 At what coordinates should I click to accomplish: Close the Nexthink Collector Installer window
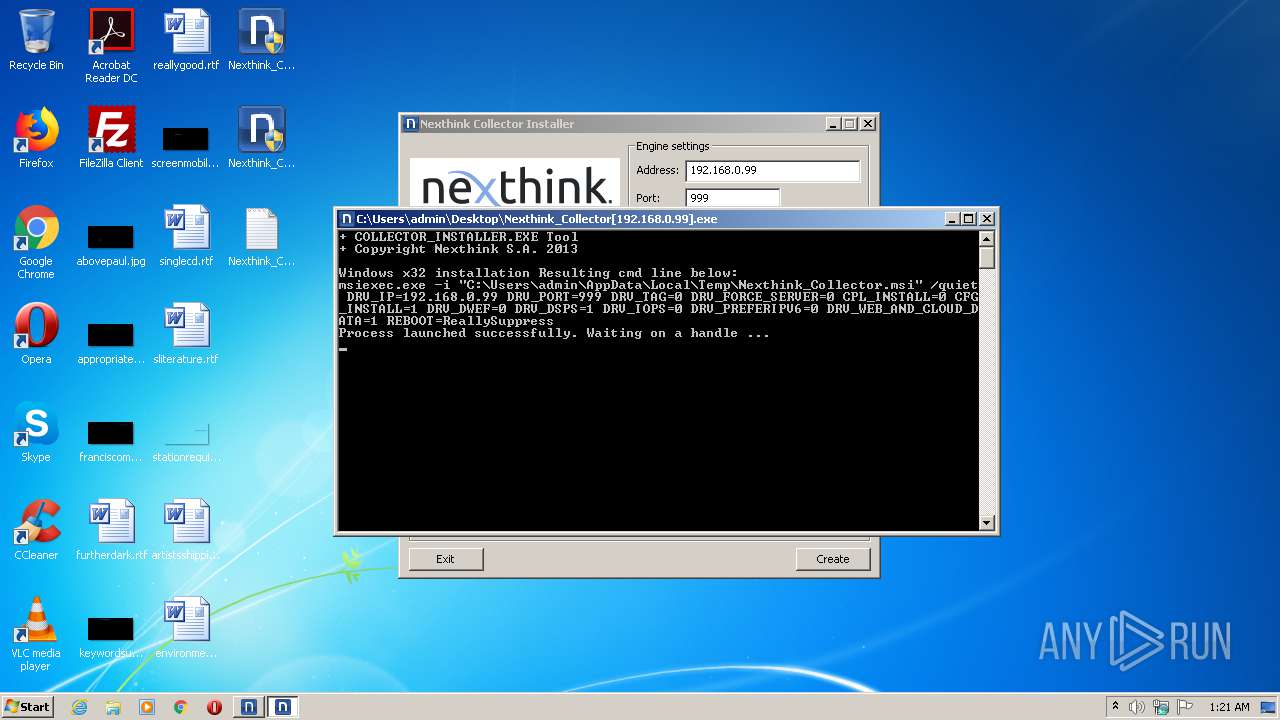(x=868, y=124)
